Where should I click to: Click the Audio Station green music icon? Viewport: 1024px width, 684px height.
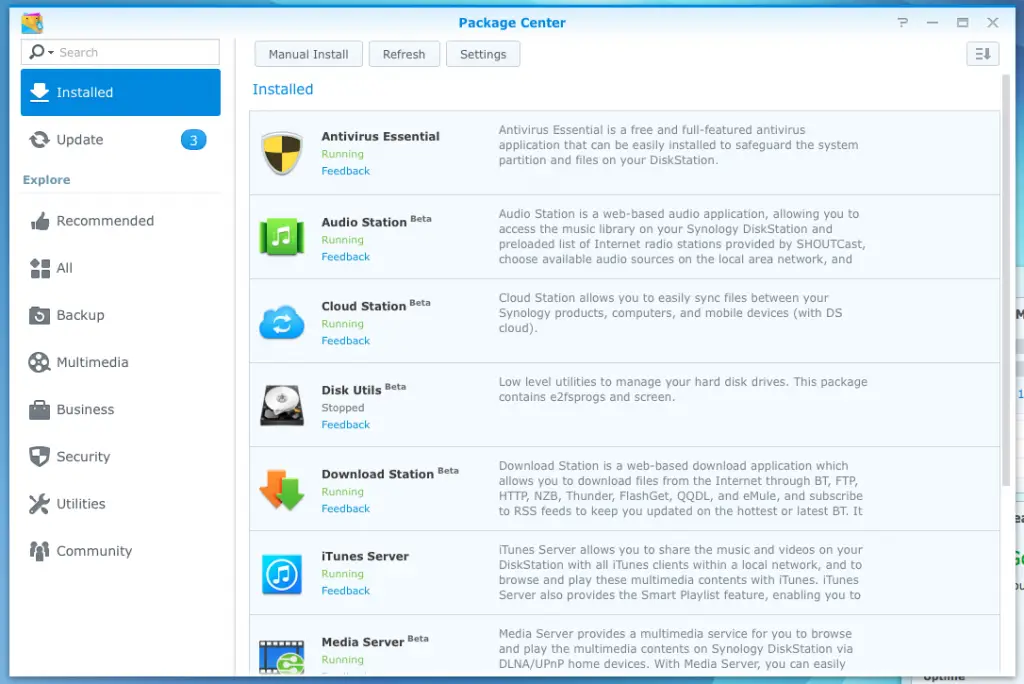[x=282, y=236]
